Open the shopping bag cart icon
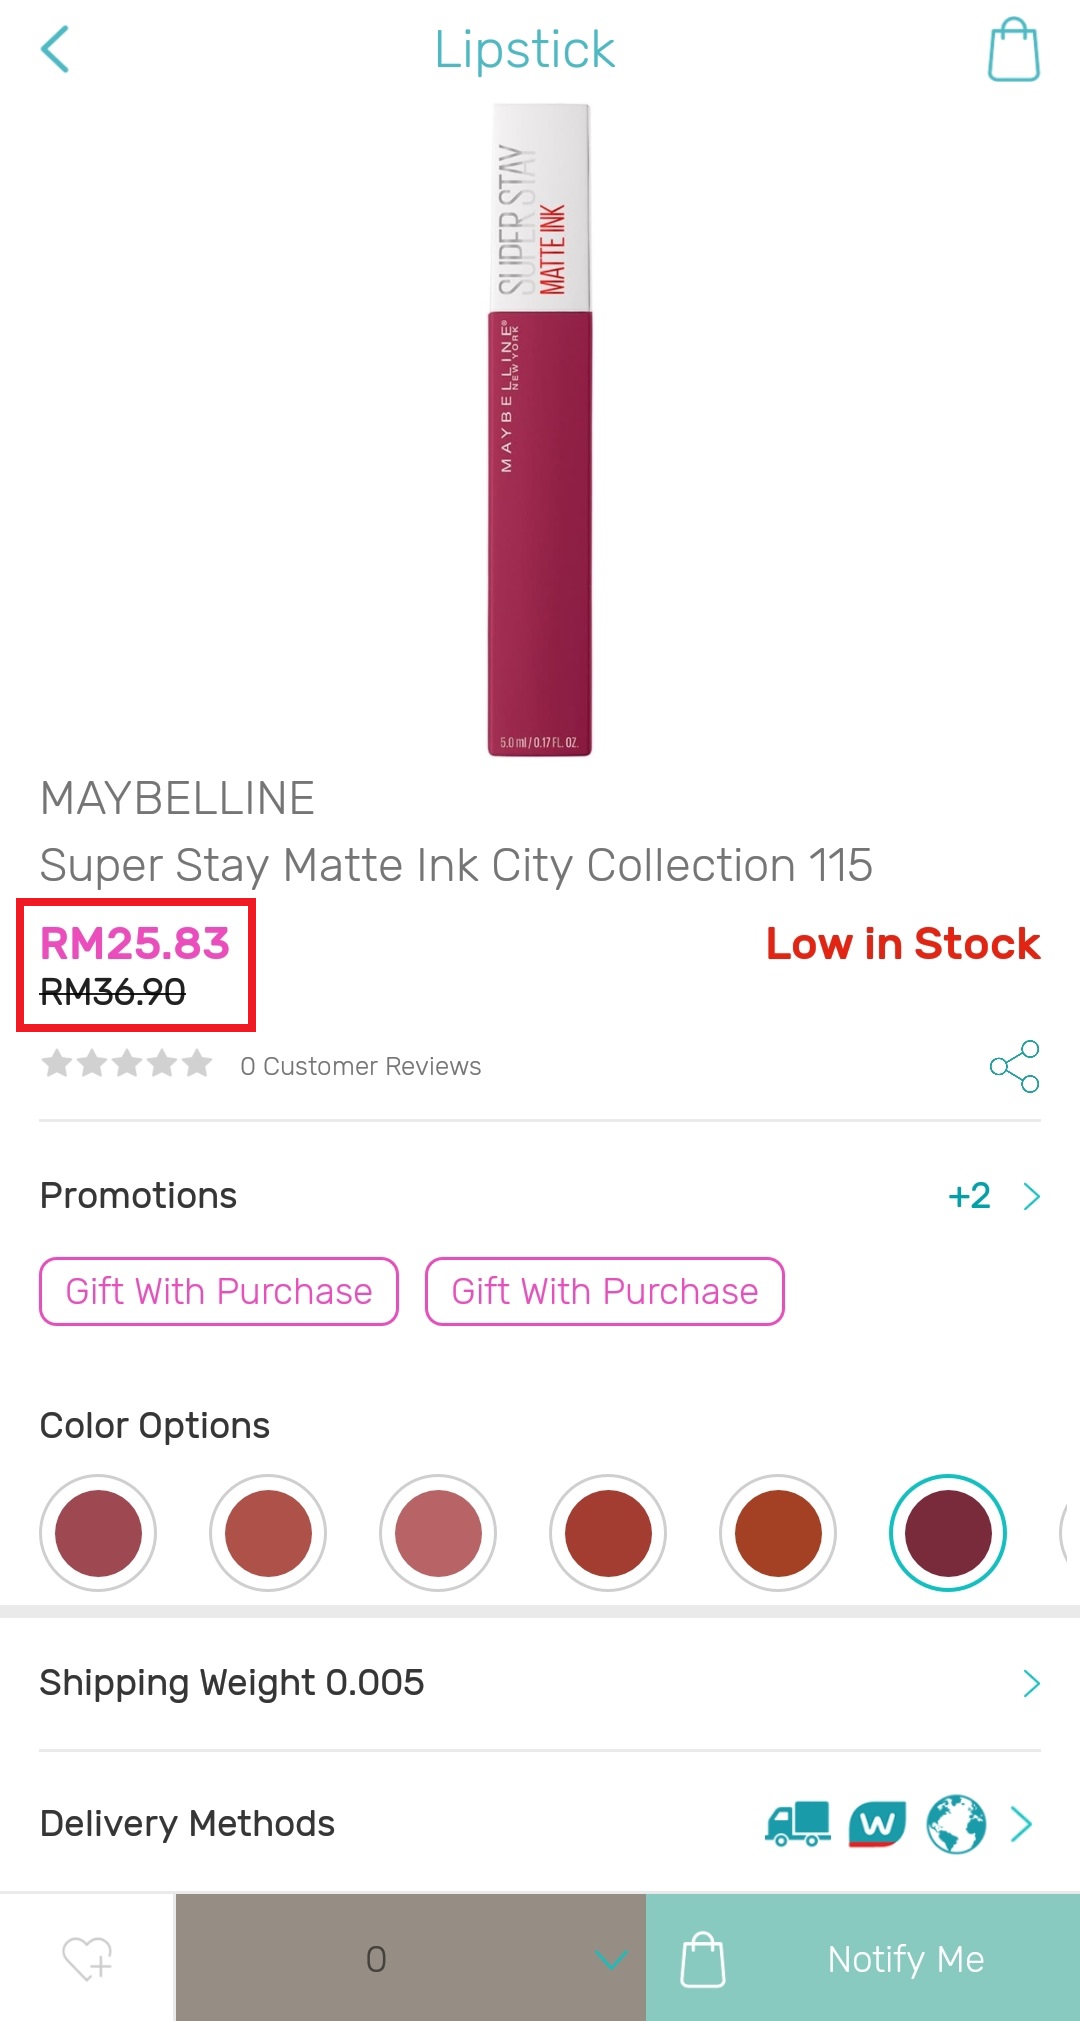Viewport: 1080px width, 2021px height. tap(1013, 50)
